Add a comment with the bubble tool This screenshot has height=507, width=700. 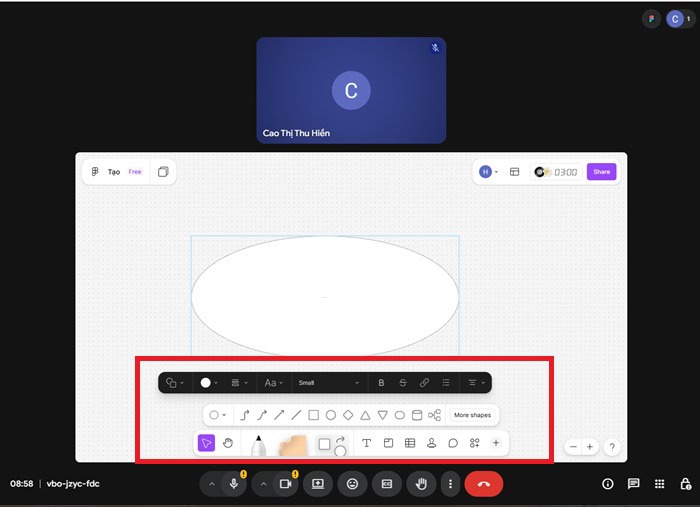click(453, 443)
